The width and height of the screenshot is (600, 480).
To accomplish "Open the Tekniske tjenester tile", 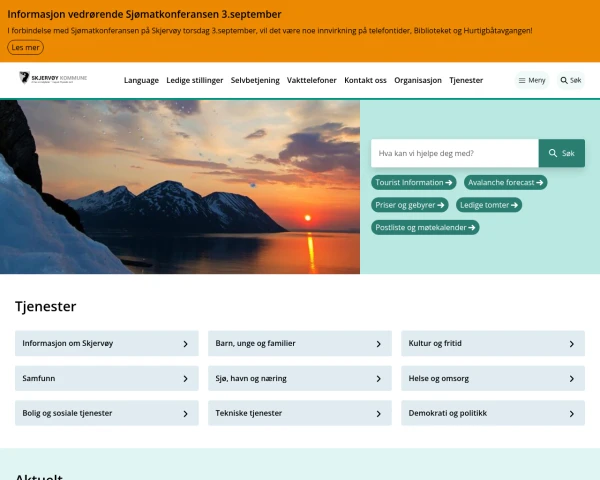I will pyautogui.click(x=300, y=413).
